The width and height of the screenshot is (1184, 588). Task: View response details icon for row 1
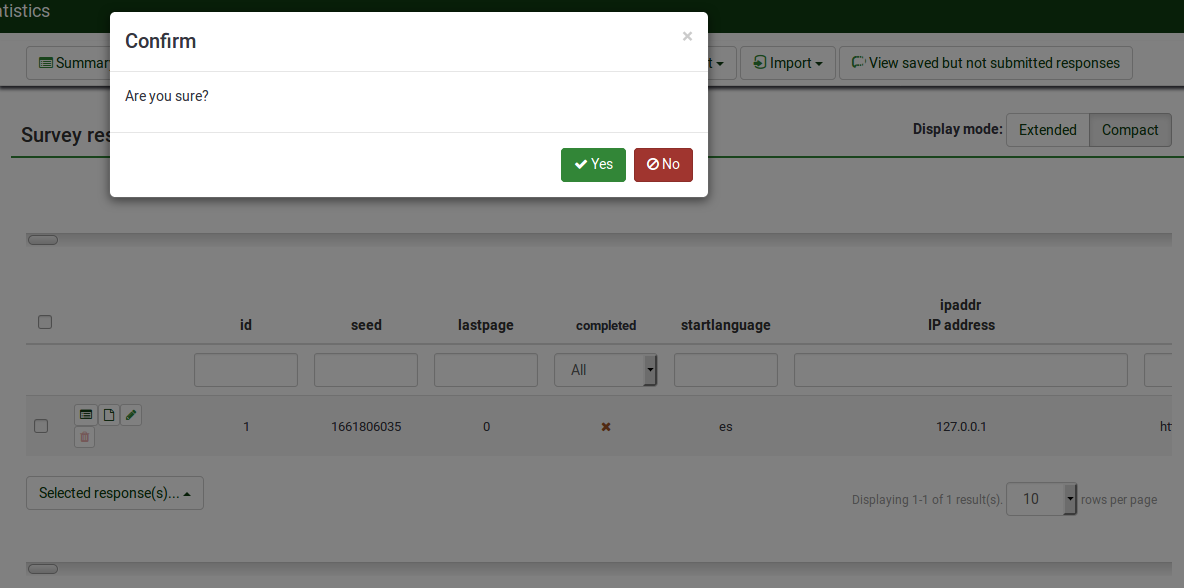click(85, 414)
